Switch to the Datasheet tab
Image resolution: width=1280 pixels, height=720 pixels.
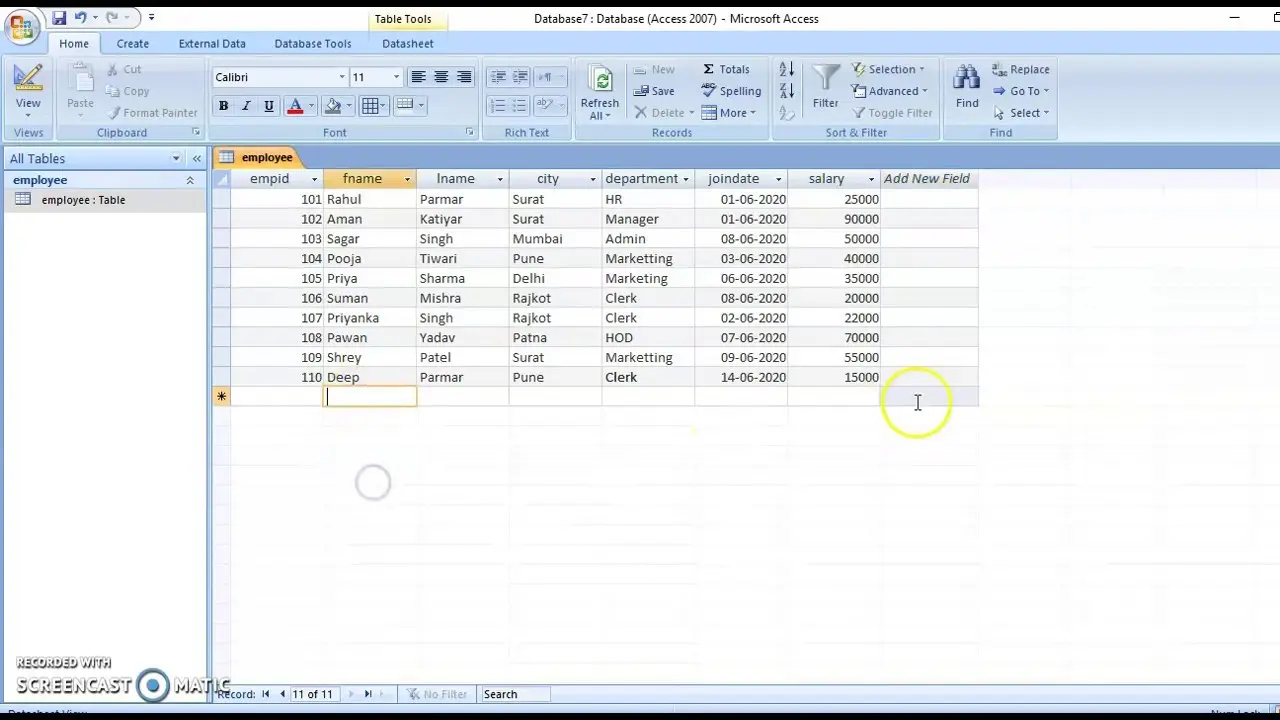click(x=408, y=44)
